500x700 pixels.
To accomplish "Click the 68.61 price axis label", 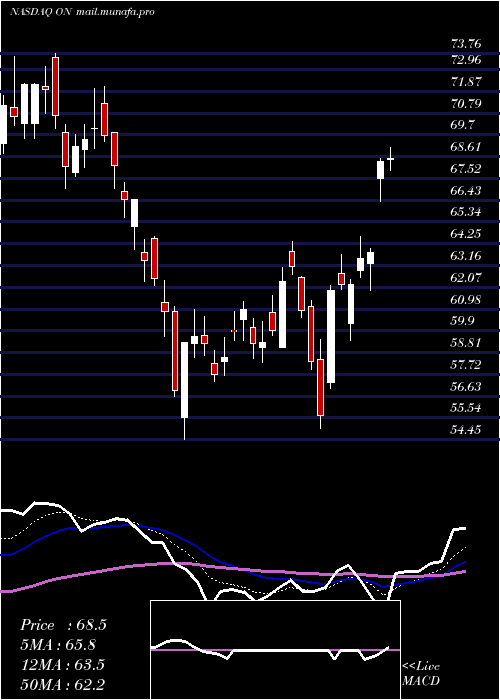I will [x=466, y=147].
